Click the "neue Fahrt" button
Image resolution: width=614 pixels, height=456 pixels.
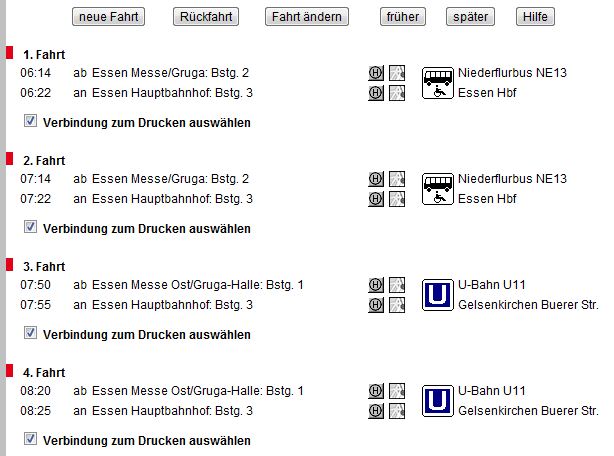(109, 17)
